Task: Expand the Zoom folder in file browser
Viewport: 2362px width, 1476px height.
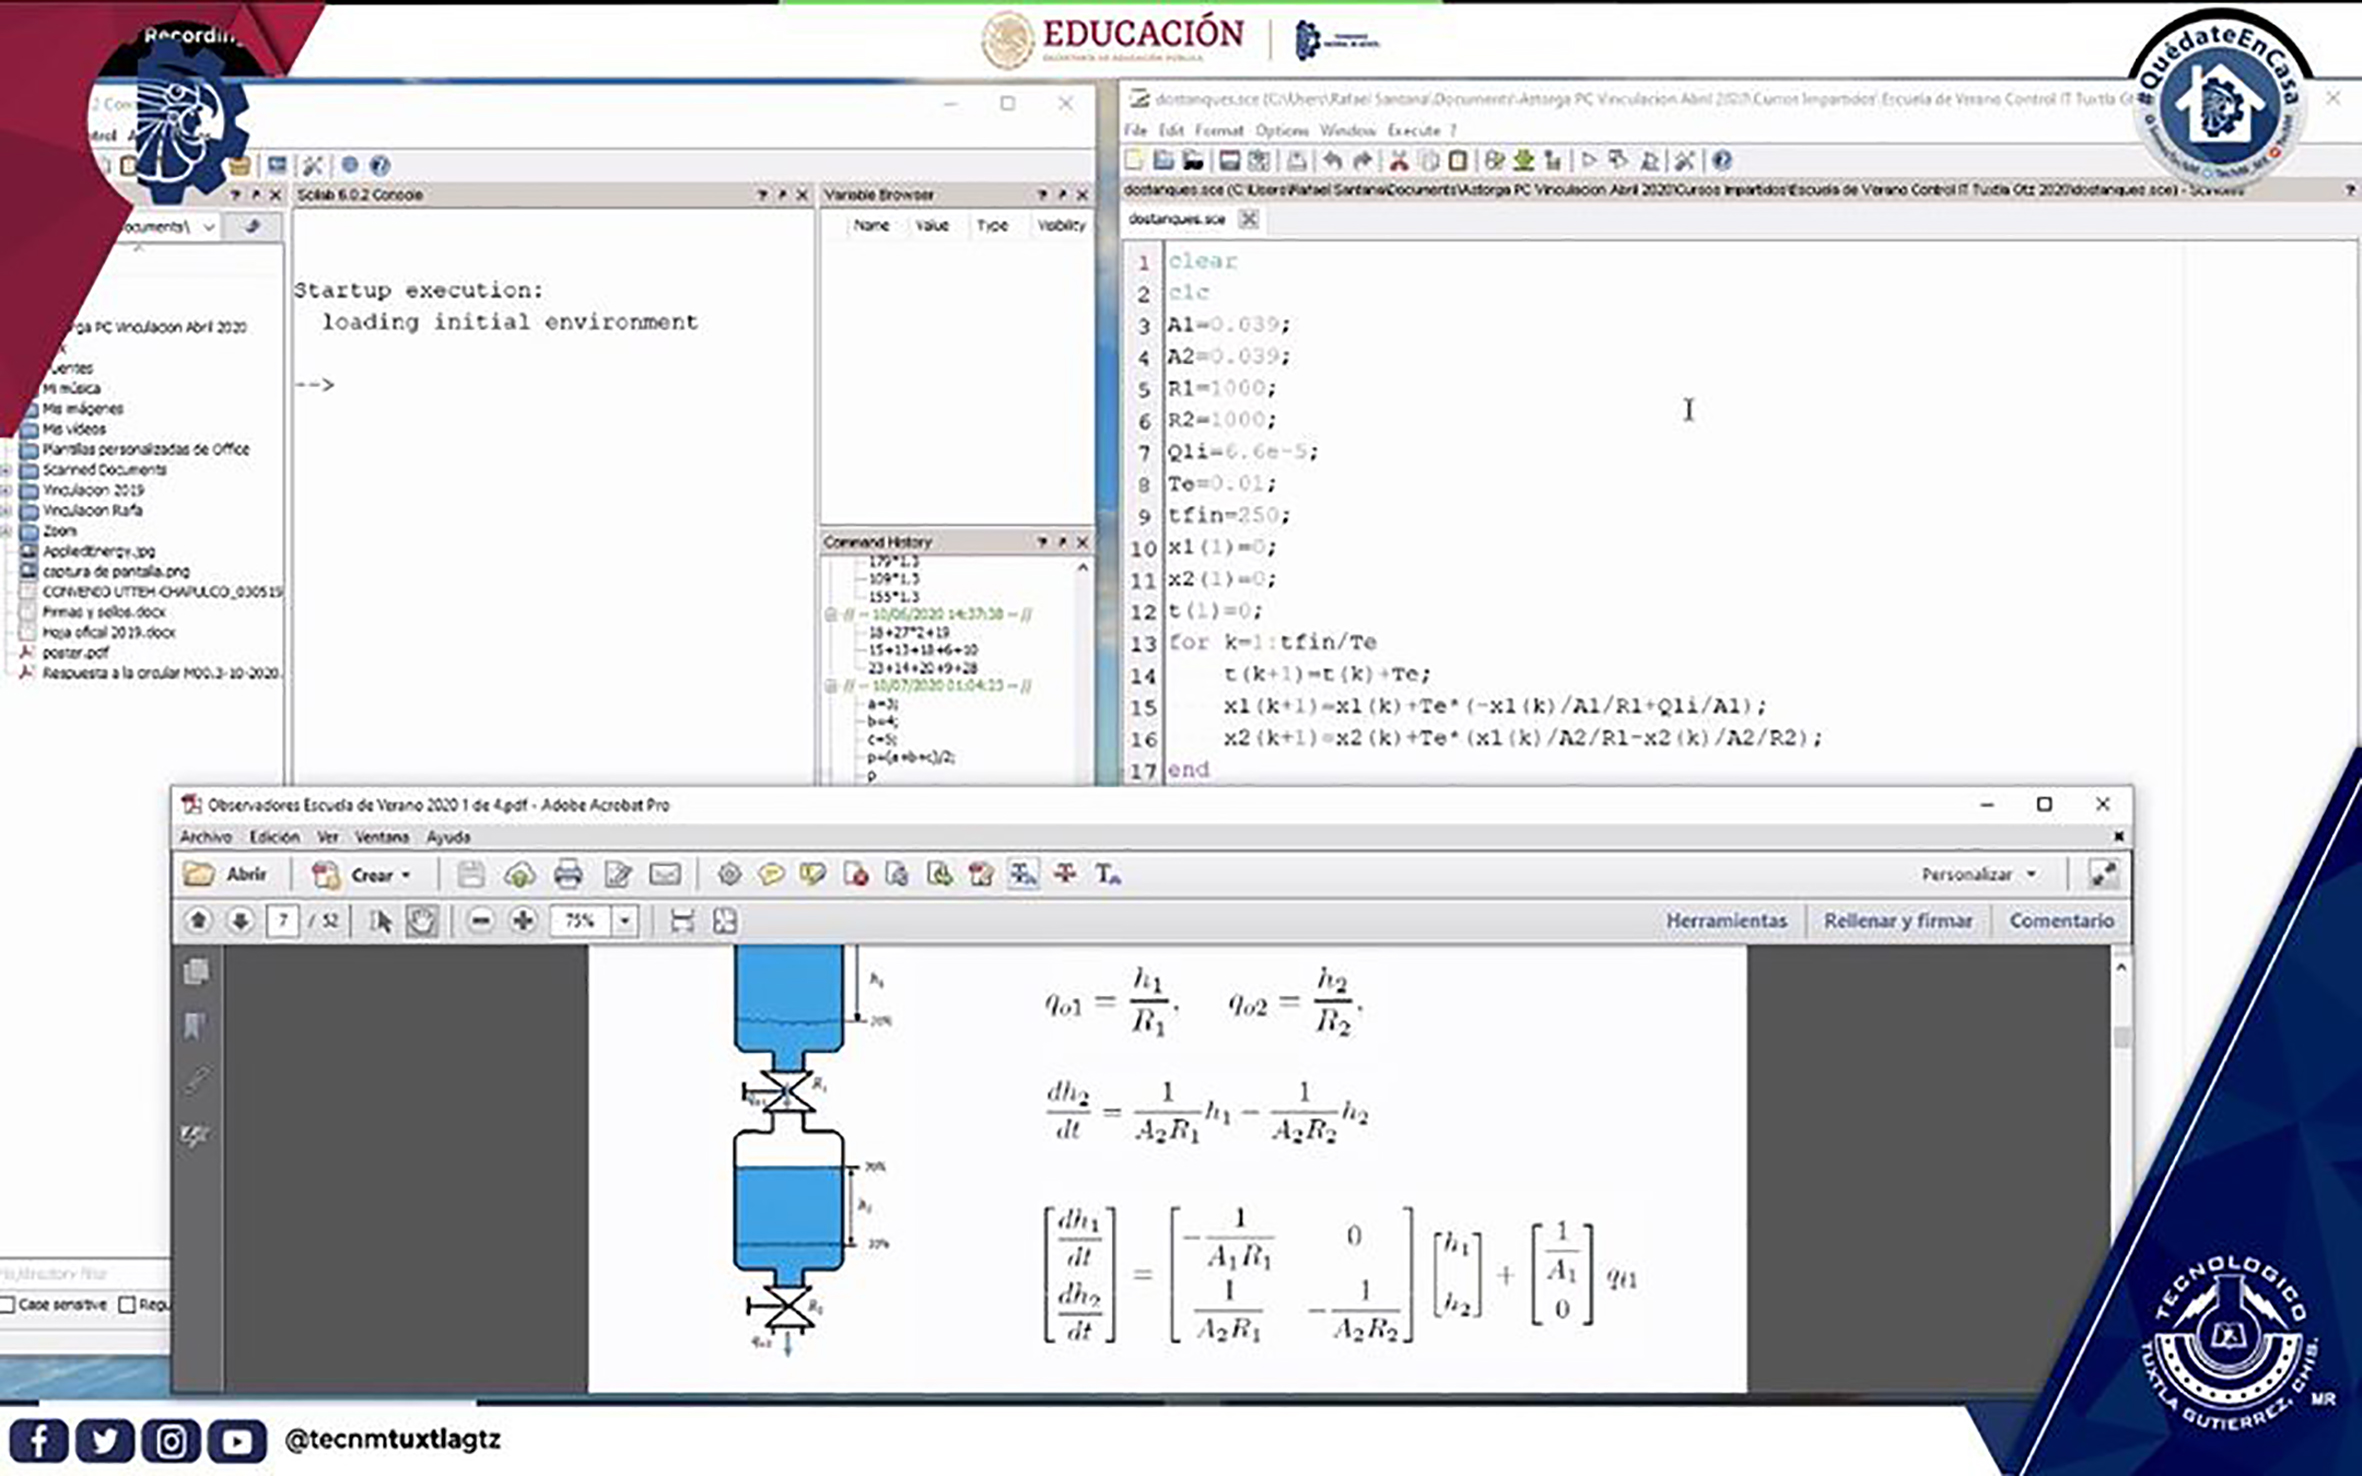Action: pyautogui.click(x=7, y=531)
